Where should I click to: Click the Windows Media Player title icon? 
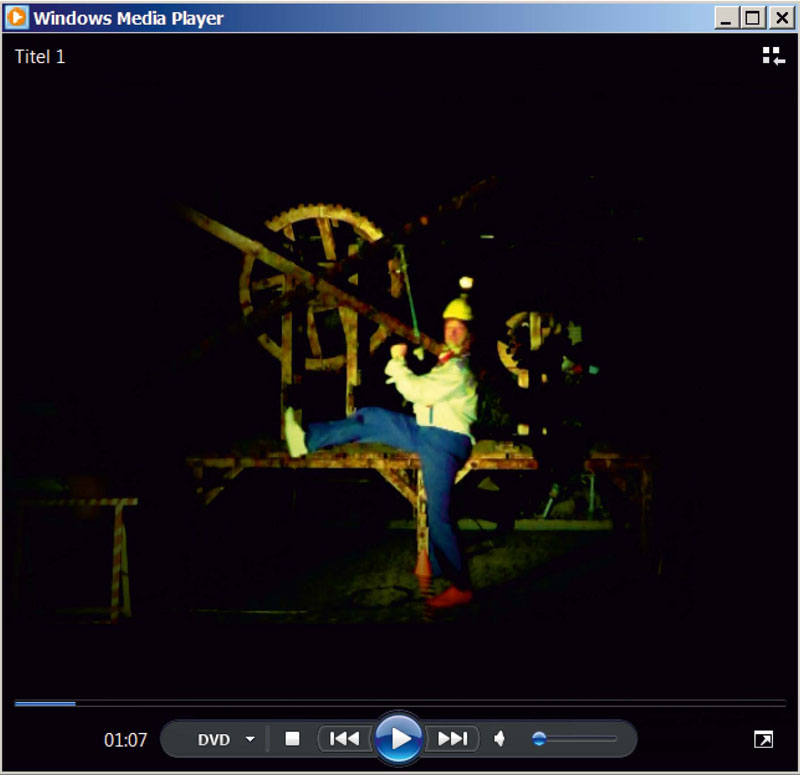(x=17, y=17)
